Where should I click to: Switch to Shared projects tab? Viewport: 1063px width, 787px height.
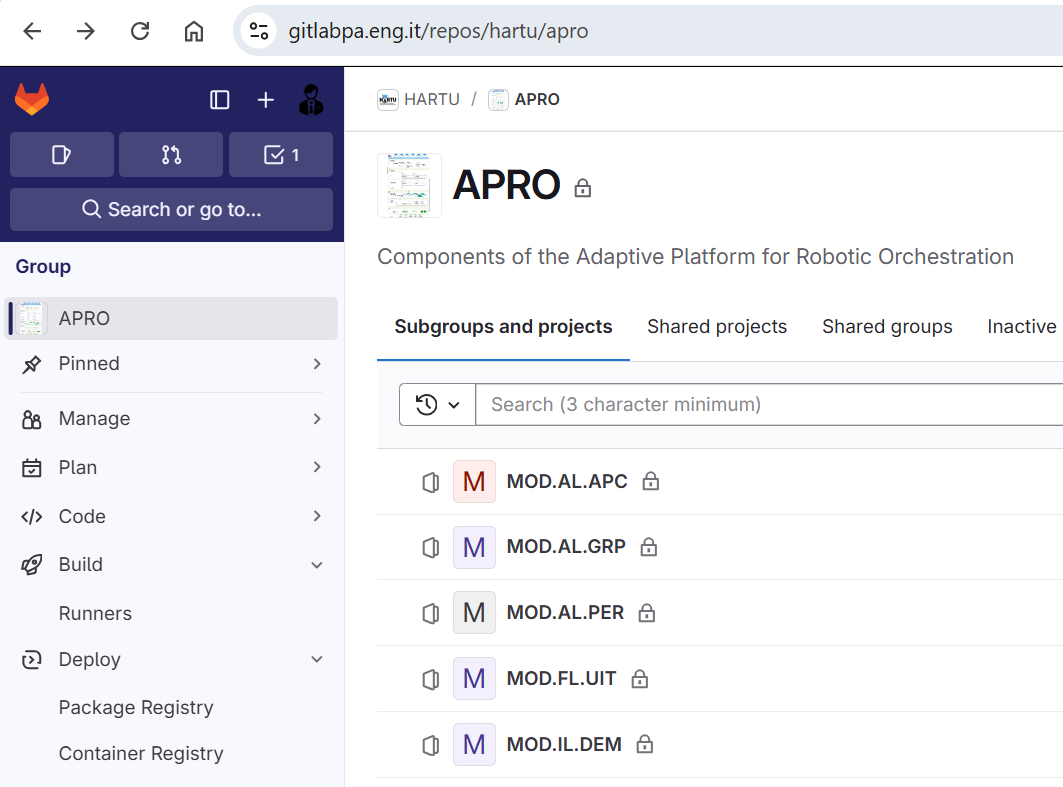pos(717,327)
